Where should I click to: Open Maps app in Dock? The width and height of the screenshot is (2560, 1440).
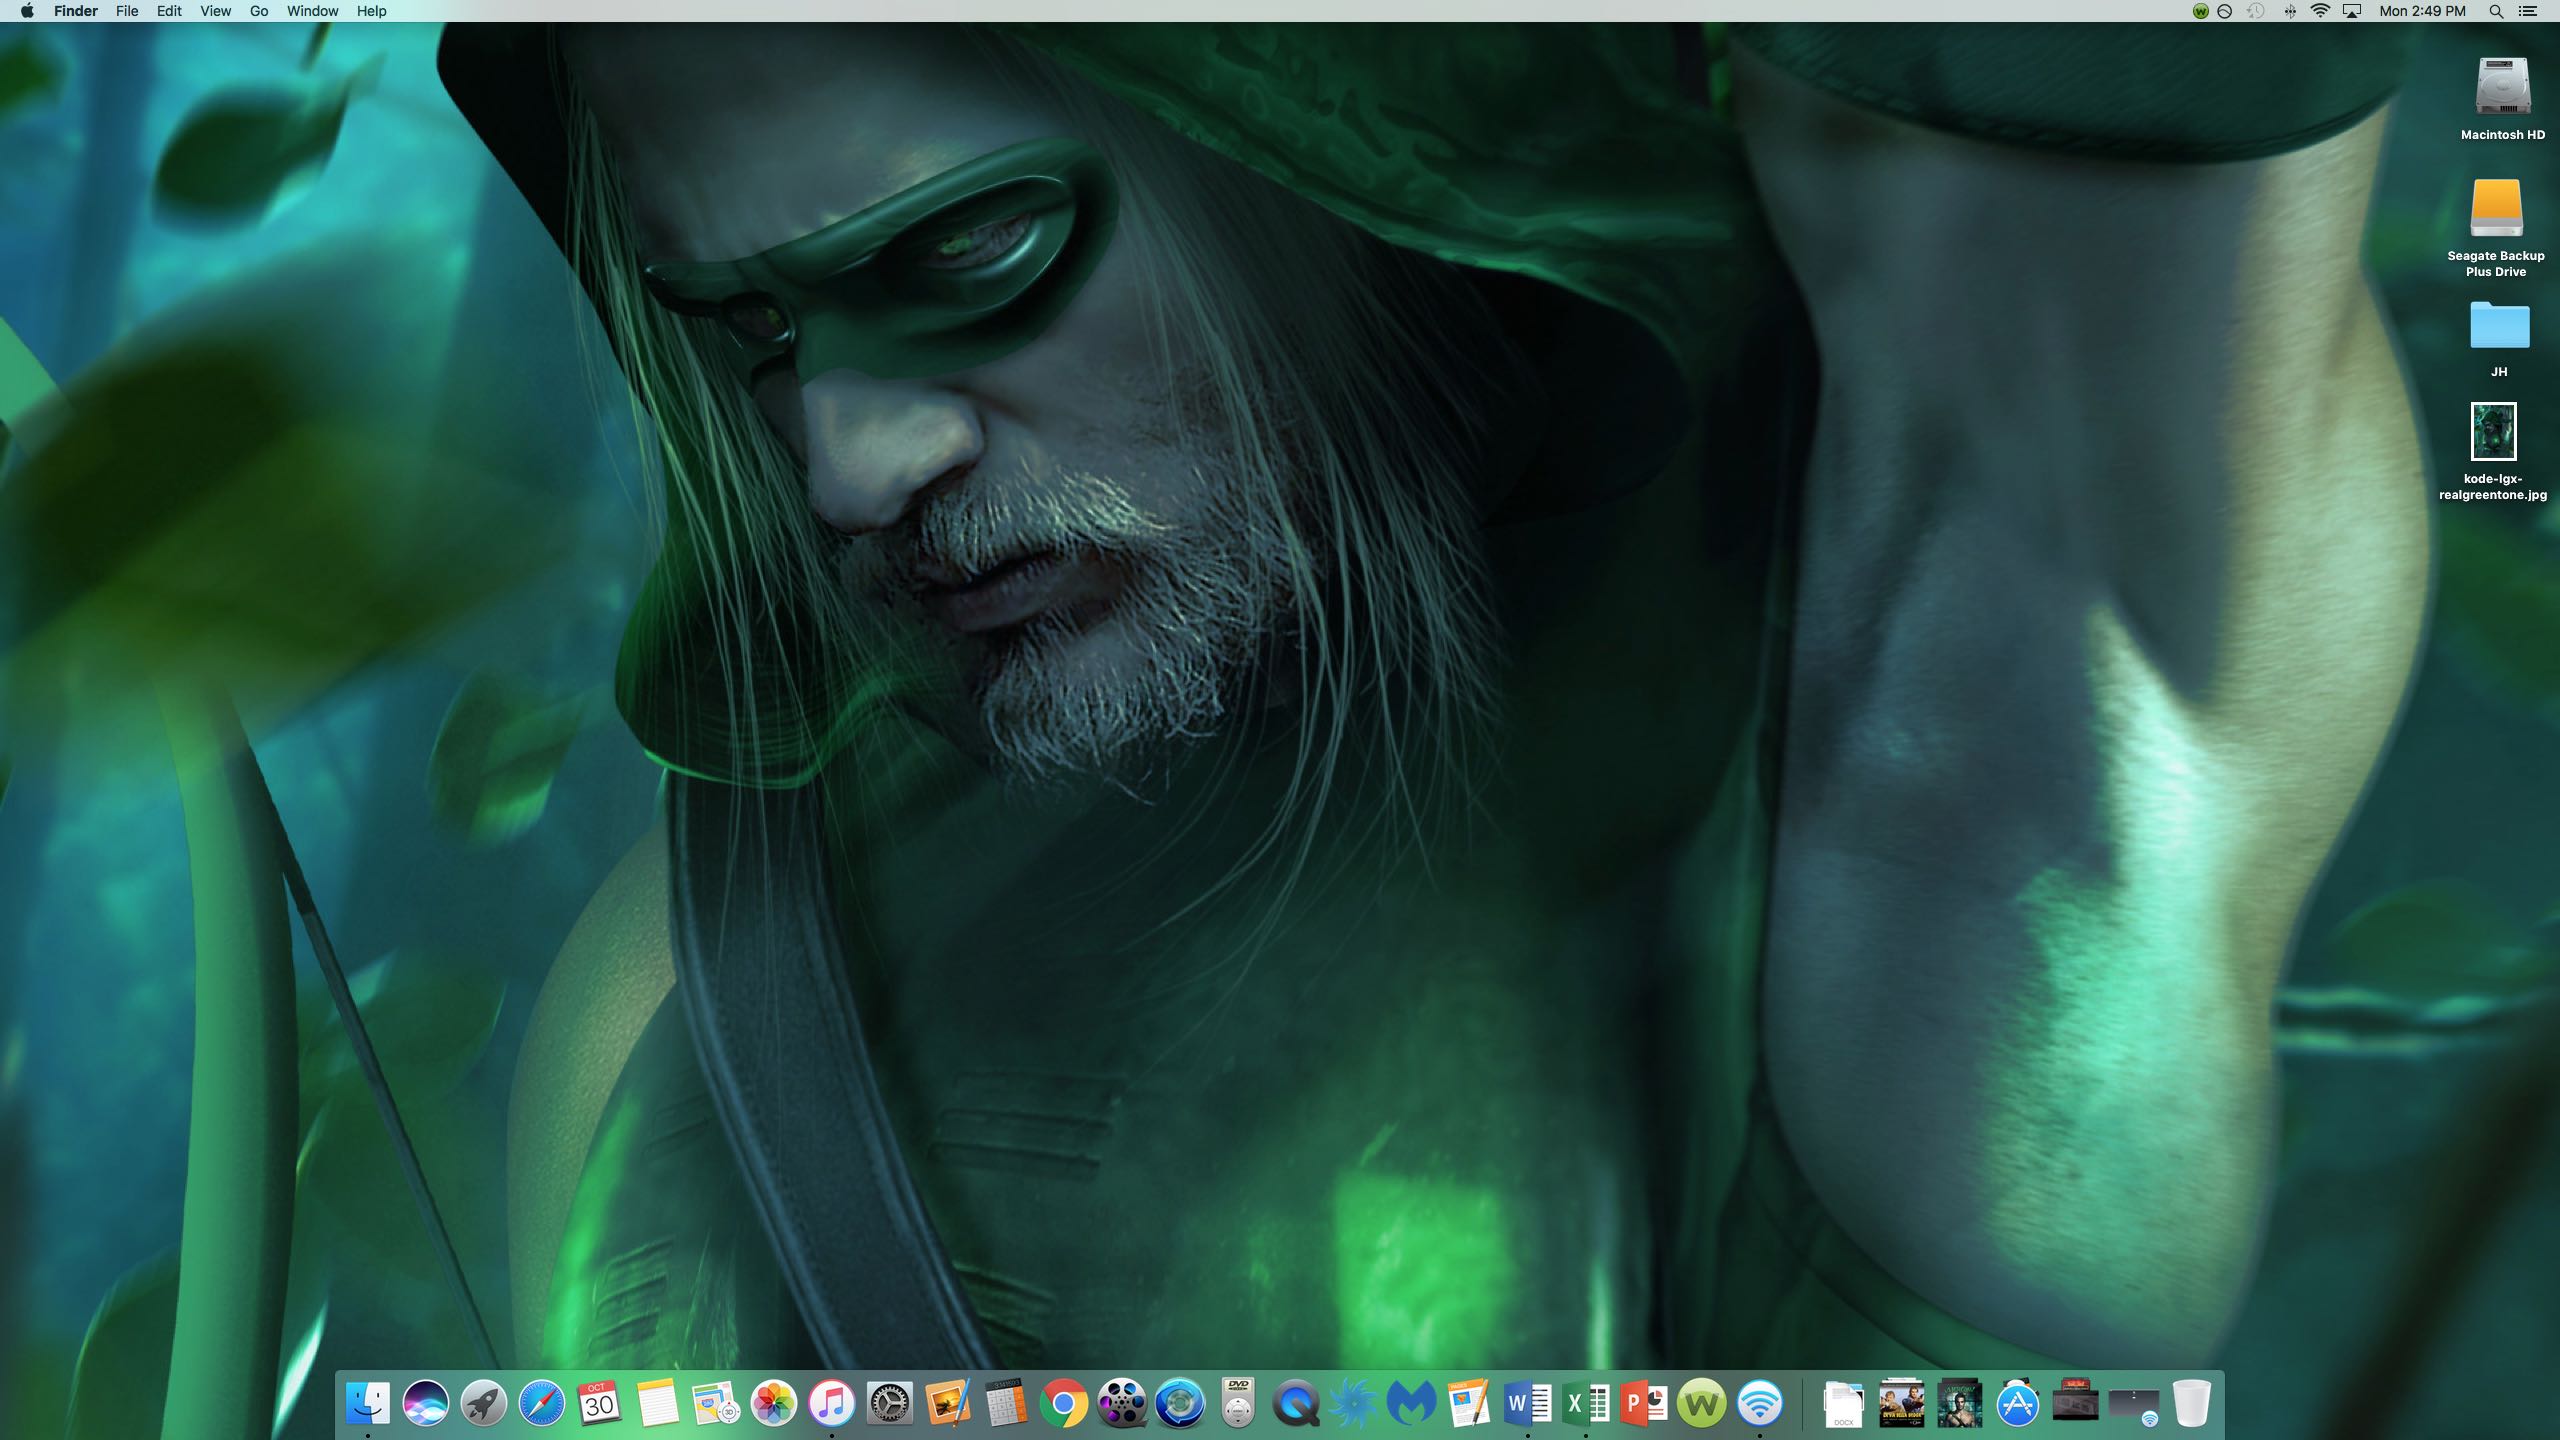tap(715, 1403)
